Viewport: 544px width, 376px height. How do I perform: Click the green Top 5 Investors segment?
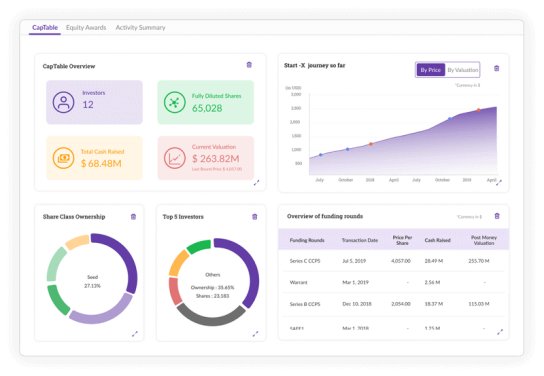[x=199, y=246]
